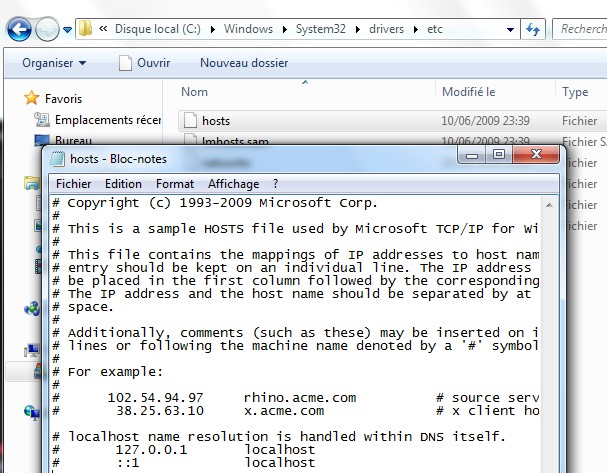This screenshot has height=473, width=607.
Task: Click rhino.acme.com in the hosts text
Action: (300, 398)
